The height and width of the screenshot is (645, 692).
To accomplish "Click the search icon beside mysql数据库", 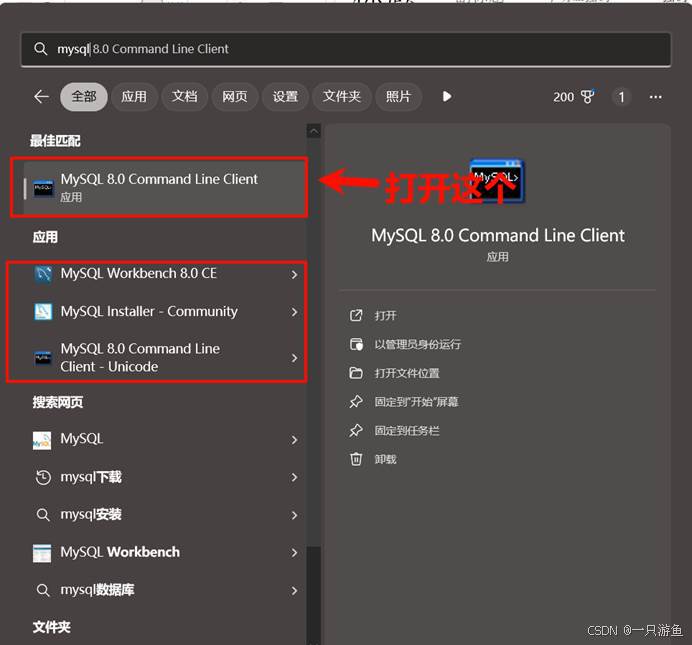I will click(43, 590).
